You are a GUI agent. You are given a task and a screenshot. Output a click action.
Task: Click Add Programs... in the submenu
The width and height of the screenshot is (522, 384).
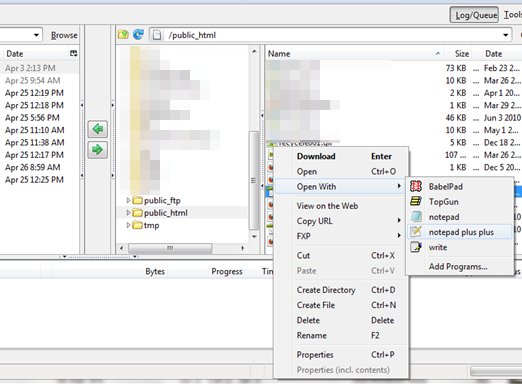coord(459,266)
